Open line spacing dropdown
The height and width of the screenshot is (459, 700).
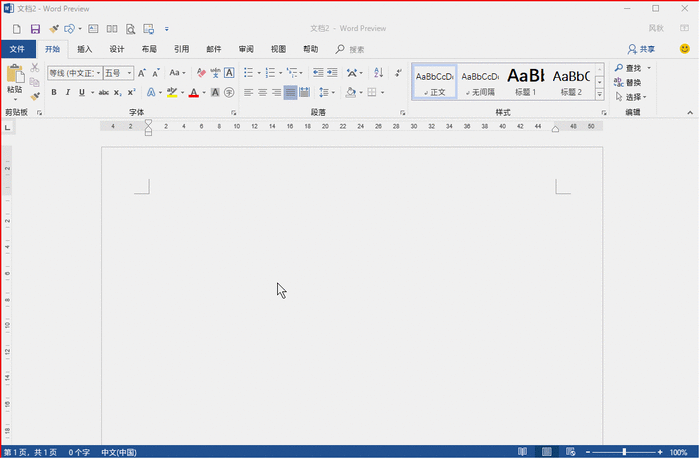coord(327,92)
